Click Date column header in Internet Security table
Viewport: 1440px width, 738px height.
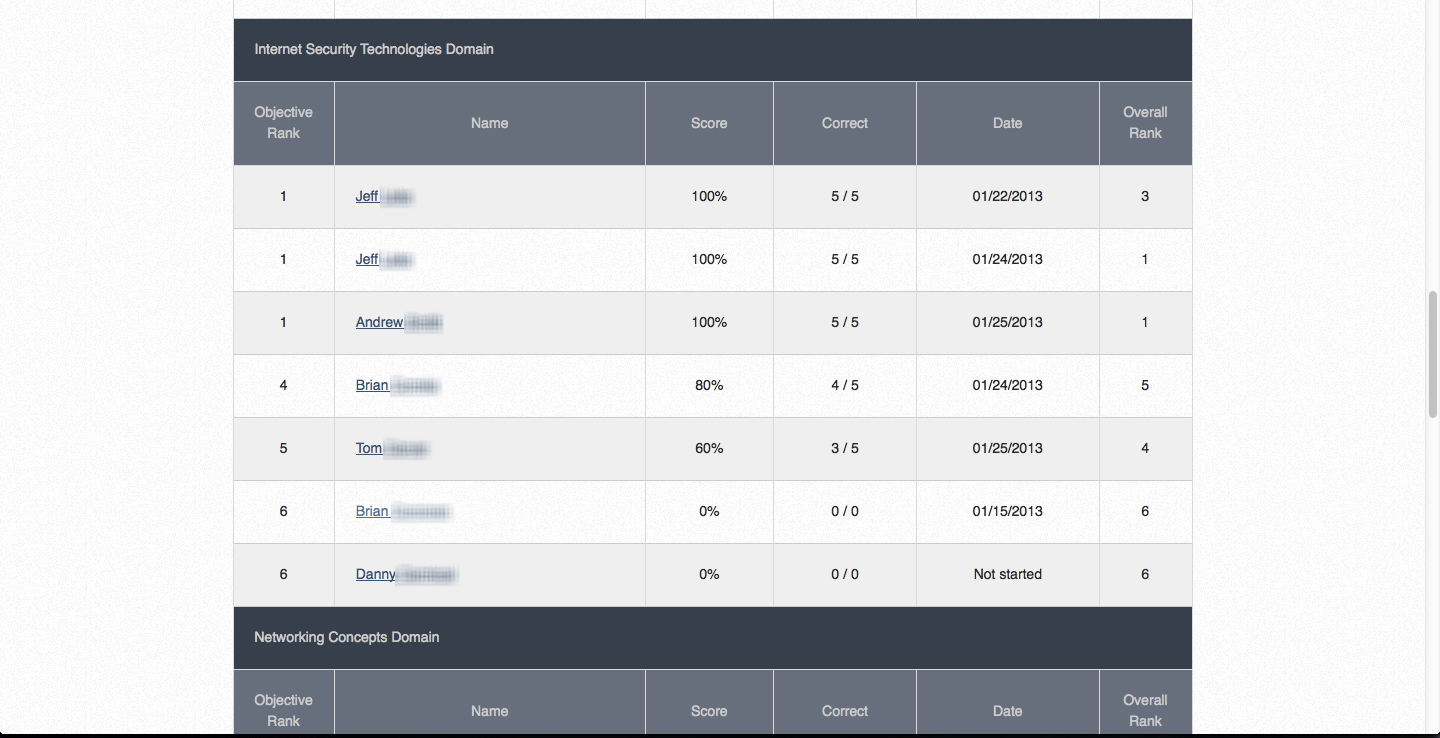tap(1008, 123)
